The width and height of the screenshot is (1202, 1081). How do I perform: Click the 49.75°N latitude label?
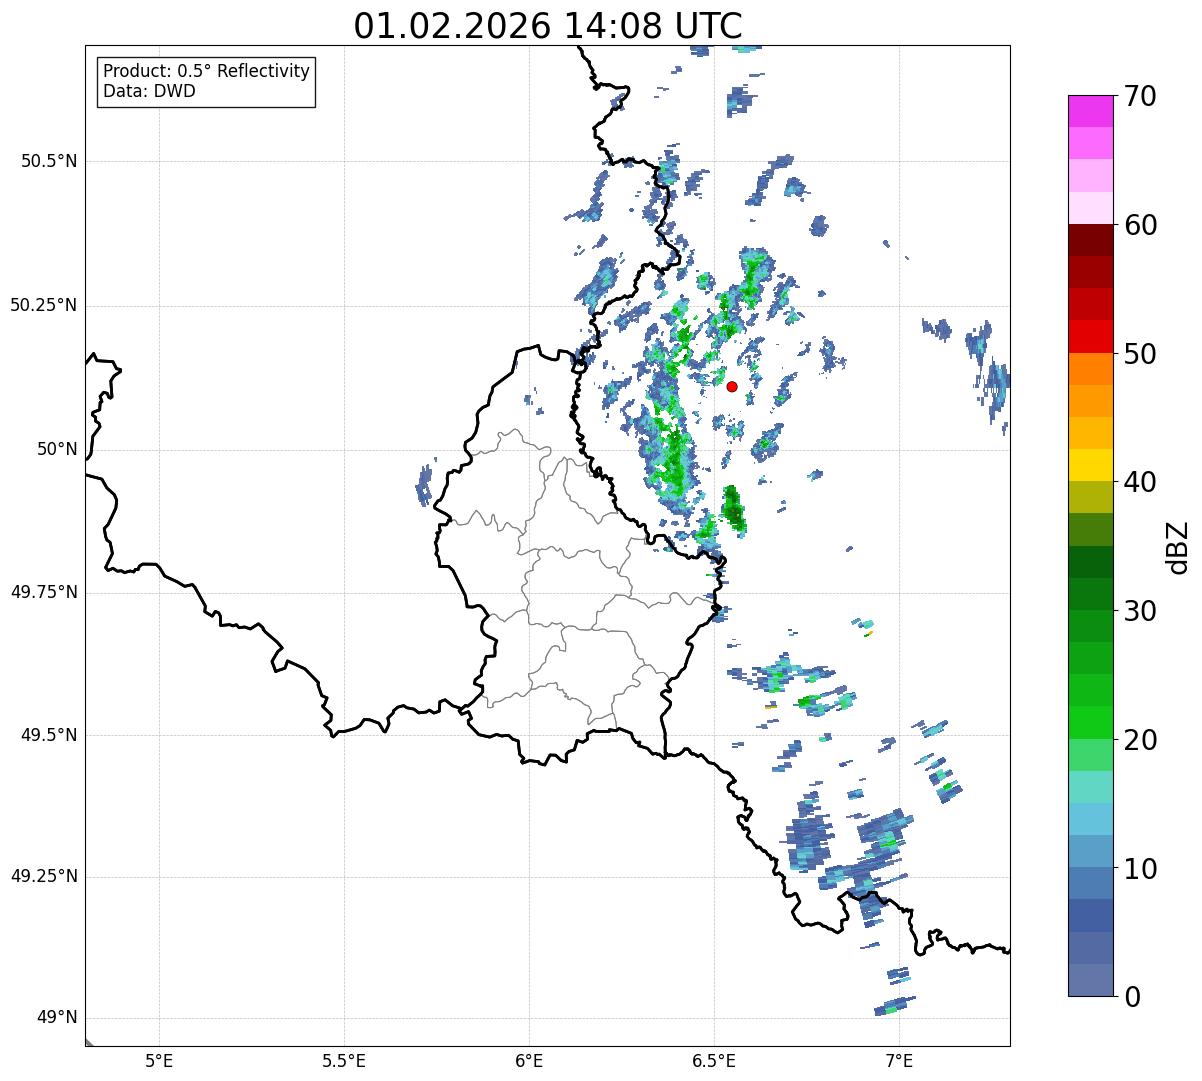(x=43, y=592)
